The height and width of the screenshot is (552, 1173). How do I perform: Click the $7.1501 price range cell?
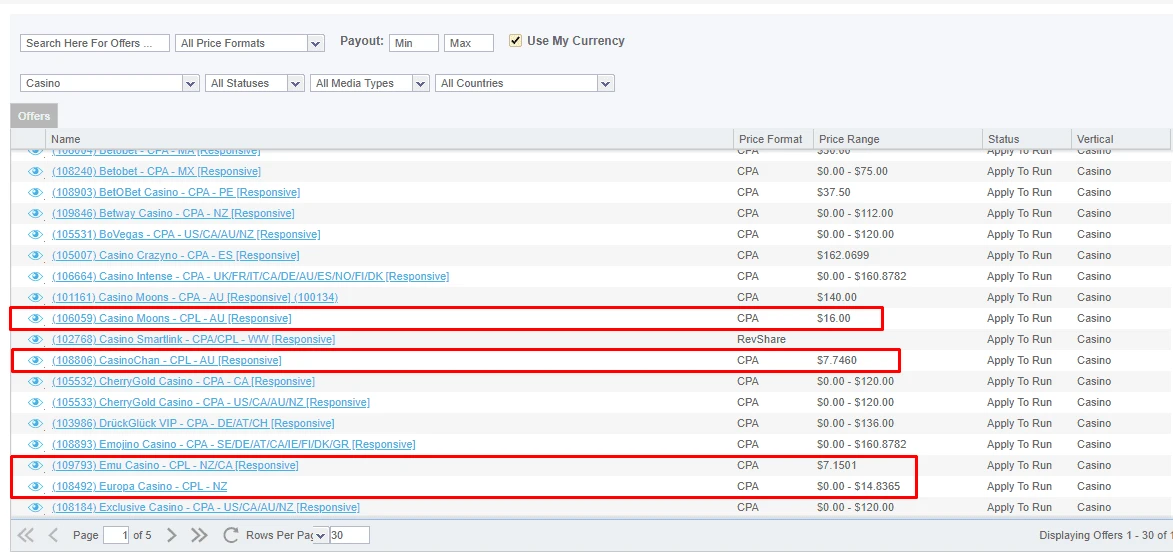pos(837,464)
